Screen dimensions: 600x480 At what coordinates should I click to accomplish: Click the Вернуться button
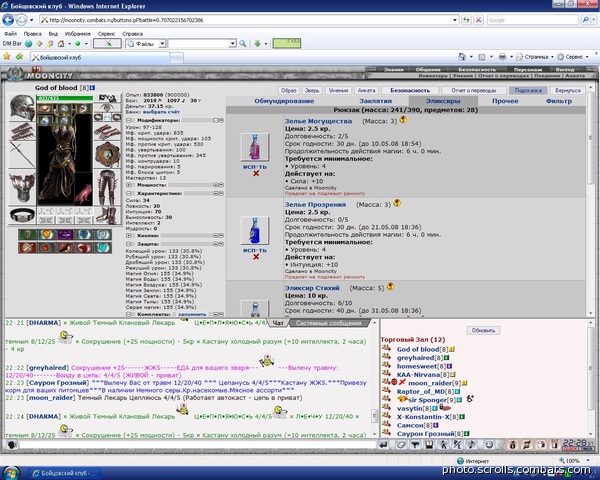tap(568, 90)
